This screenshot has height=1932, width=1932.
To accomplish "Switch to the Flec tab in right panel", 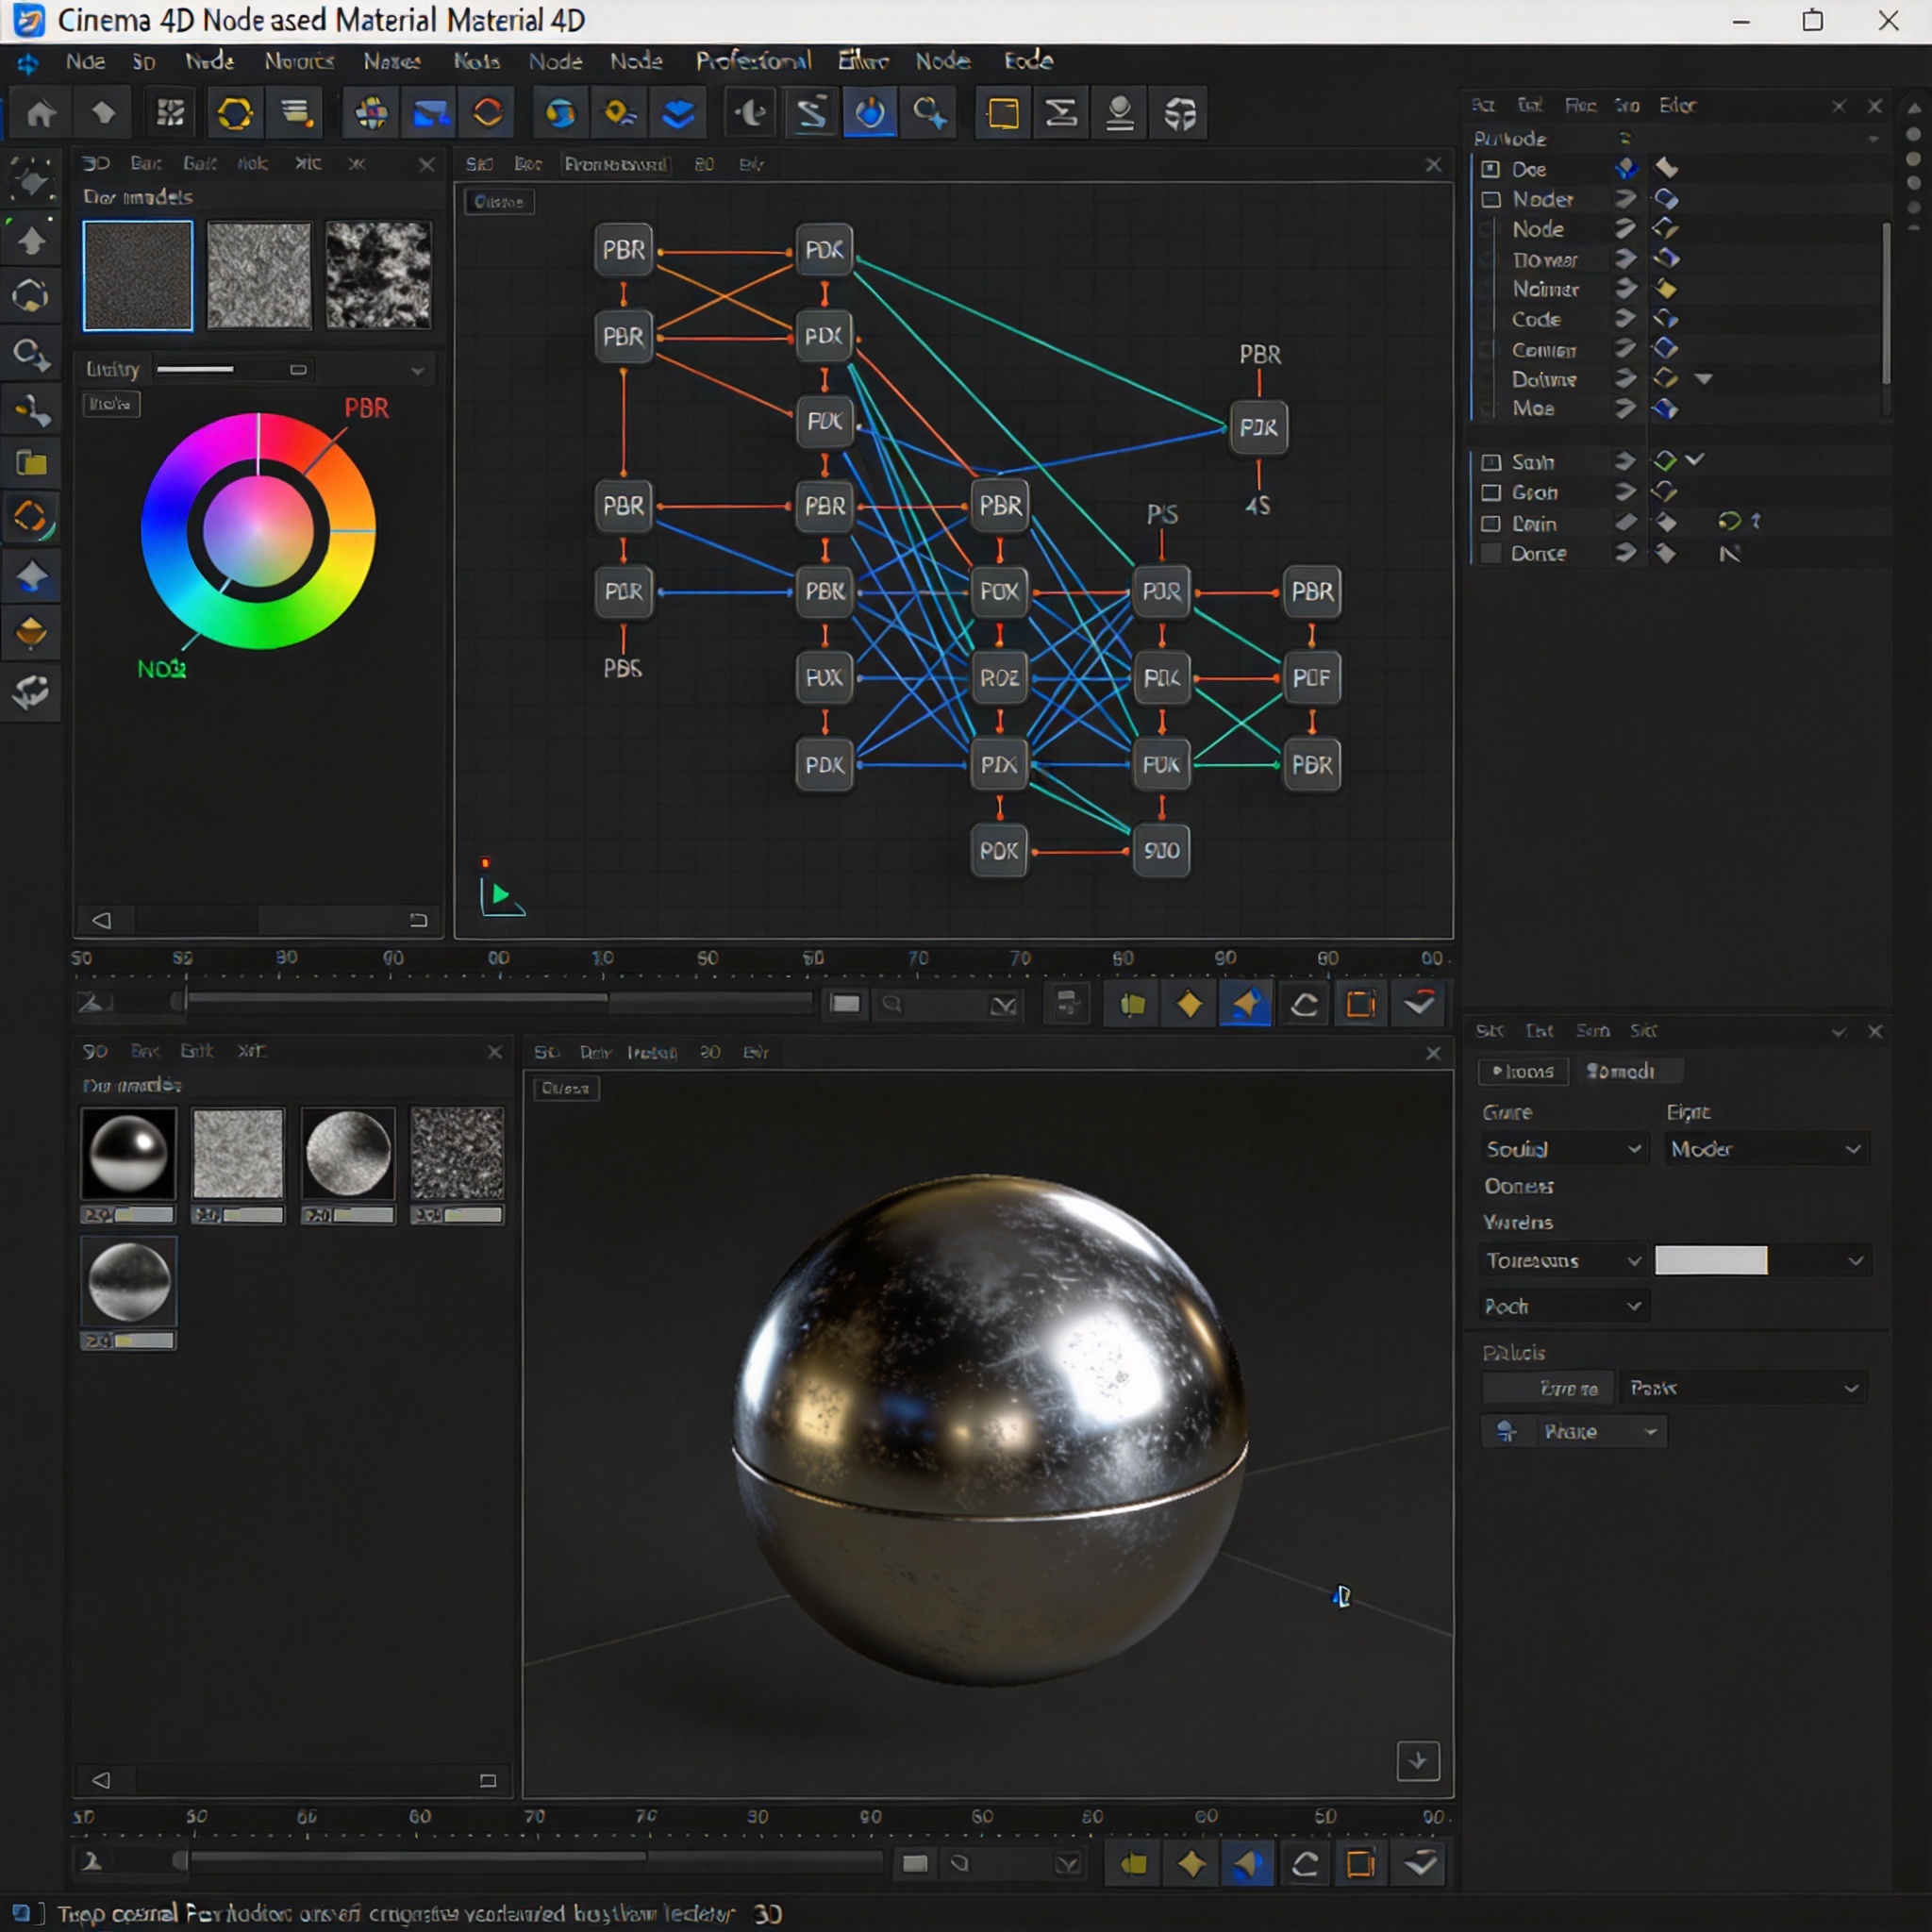I will point(1580,105).
